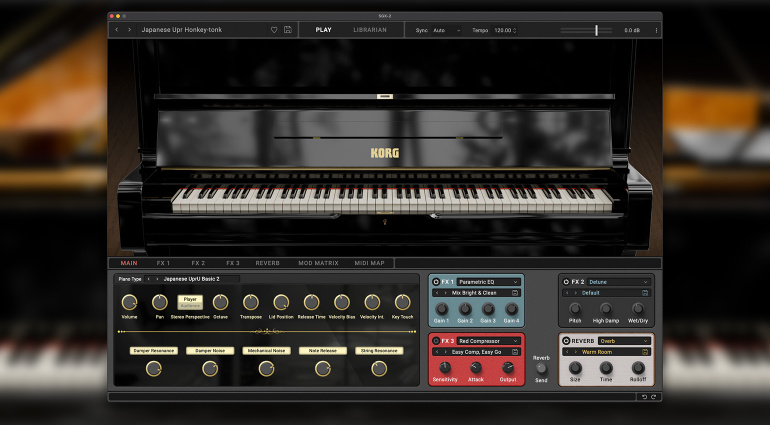Click the save preset disk icon
The width and height of the screenshot is (770, 425).
[288, 30]
